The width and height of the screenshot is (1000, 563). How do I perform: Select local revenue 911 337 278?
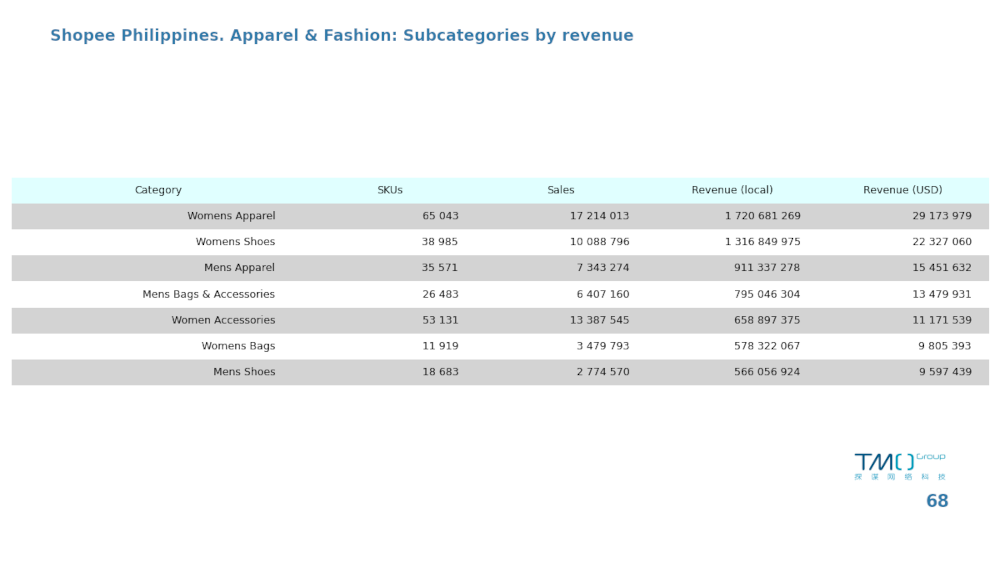coord(767,268)
